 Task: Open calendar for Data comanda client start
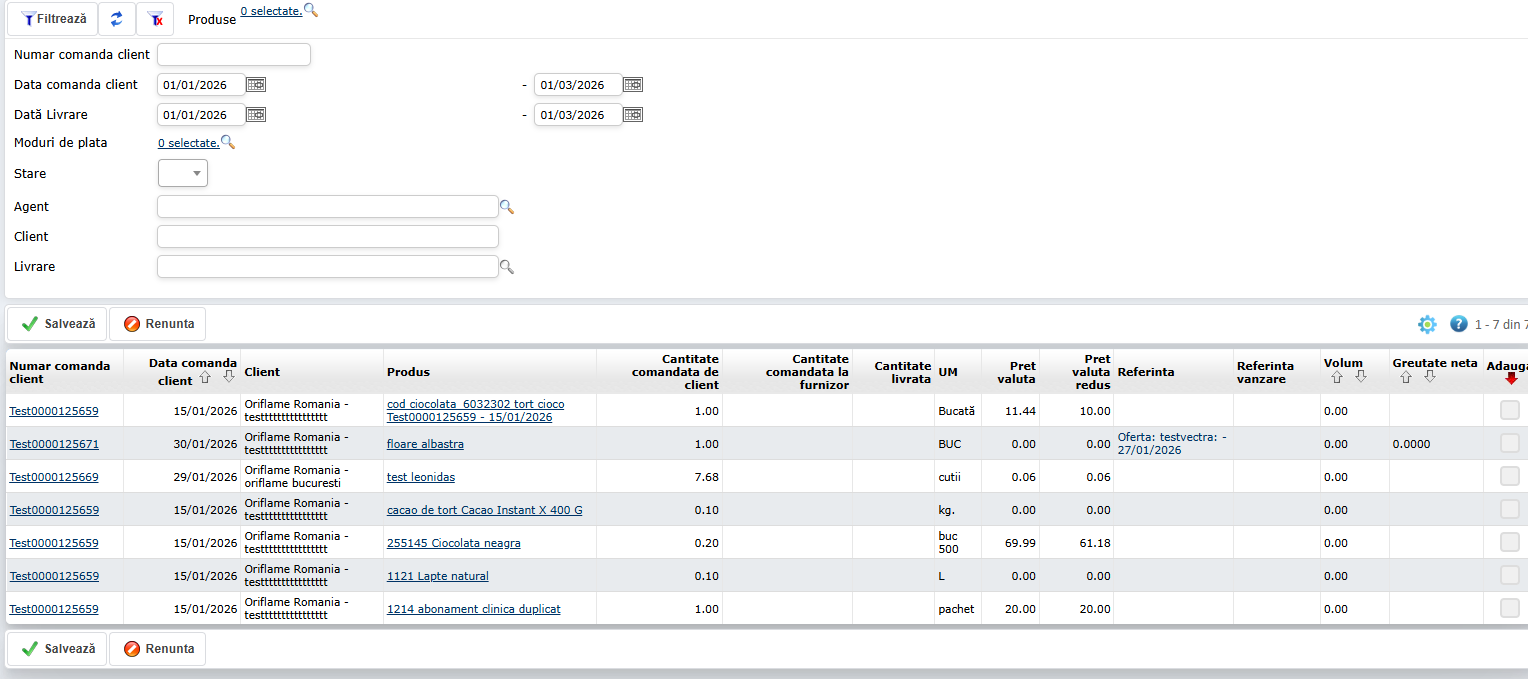256,85
